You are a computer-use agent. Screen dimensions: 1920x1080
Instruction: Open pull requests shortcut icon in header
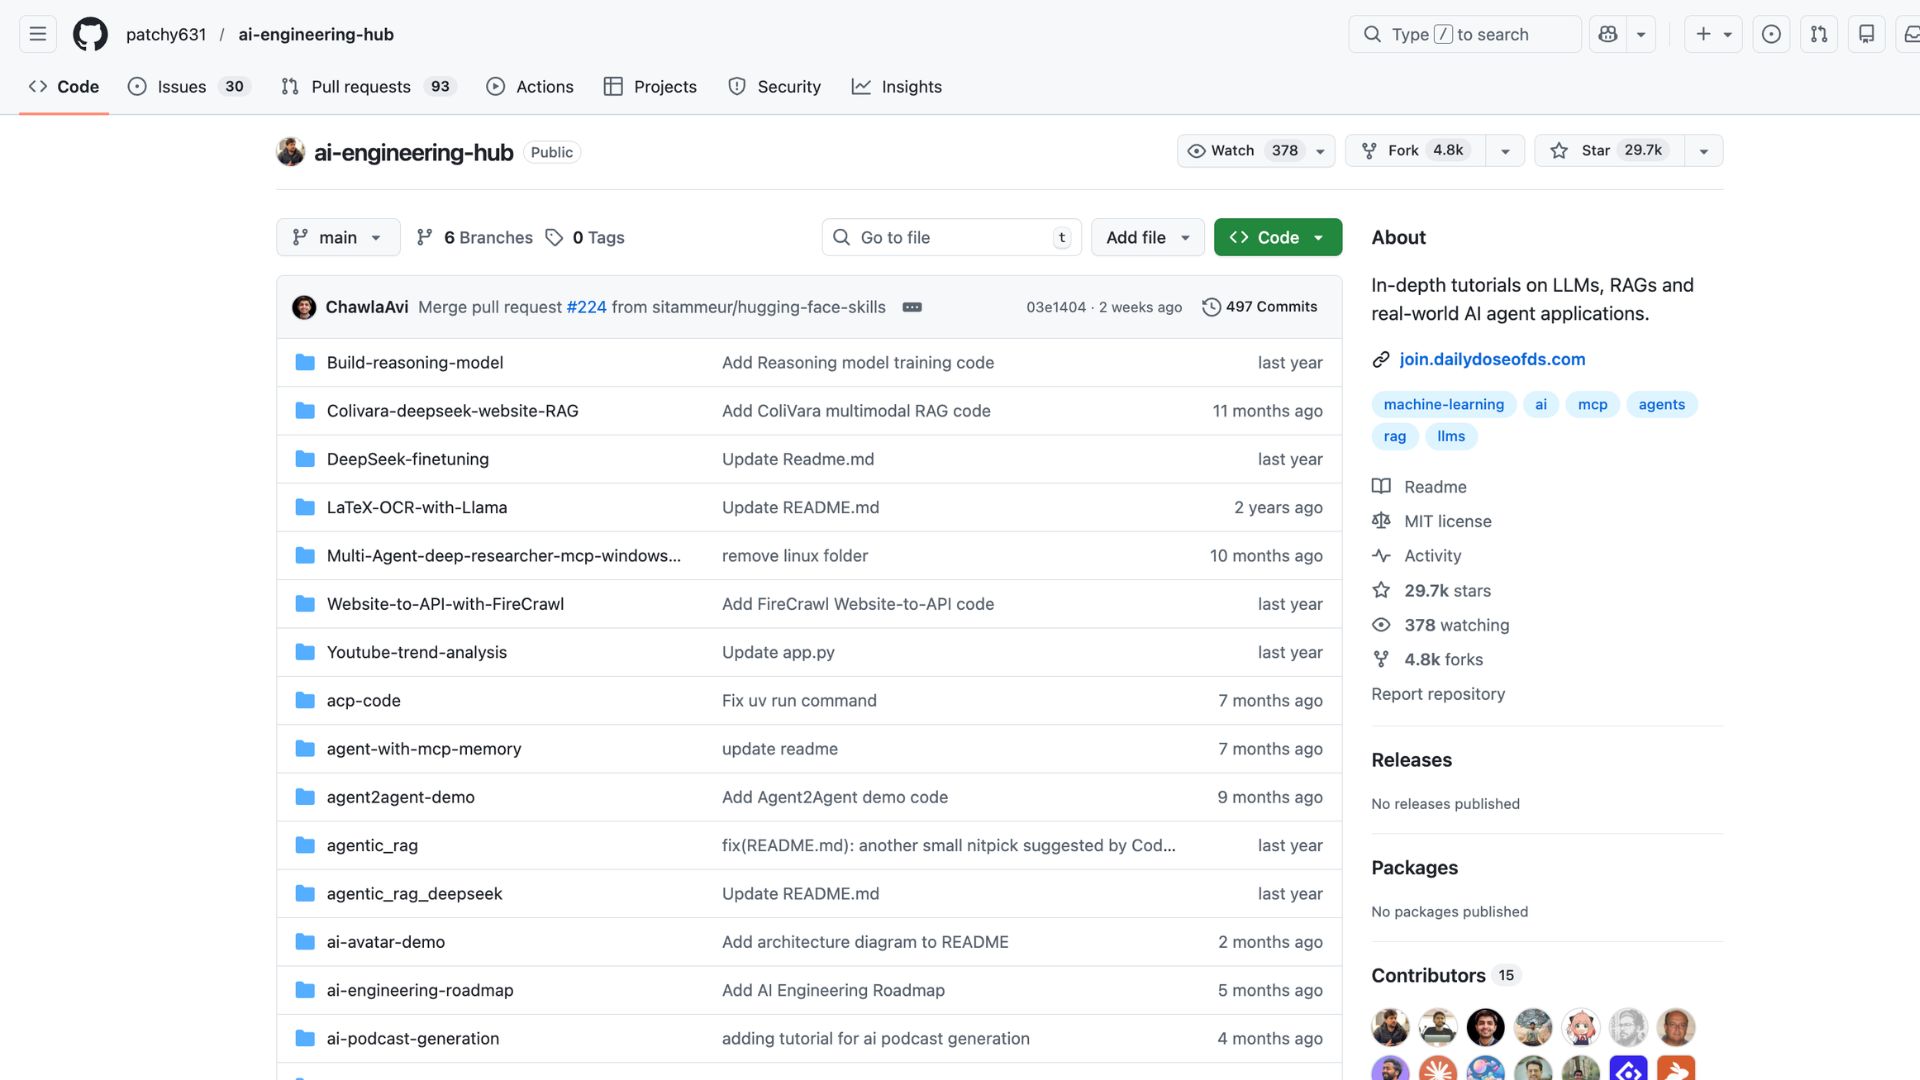click(x=1819, y=34)
